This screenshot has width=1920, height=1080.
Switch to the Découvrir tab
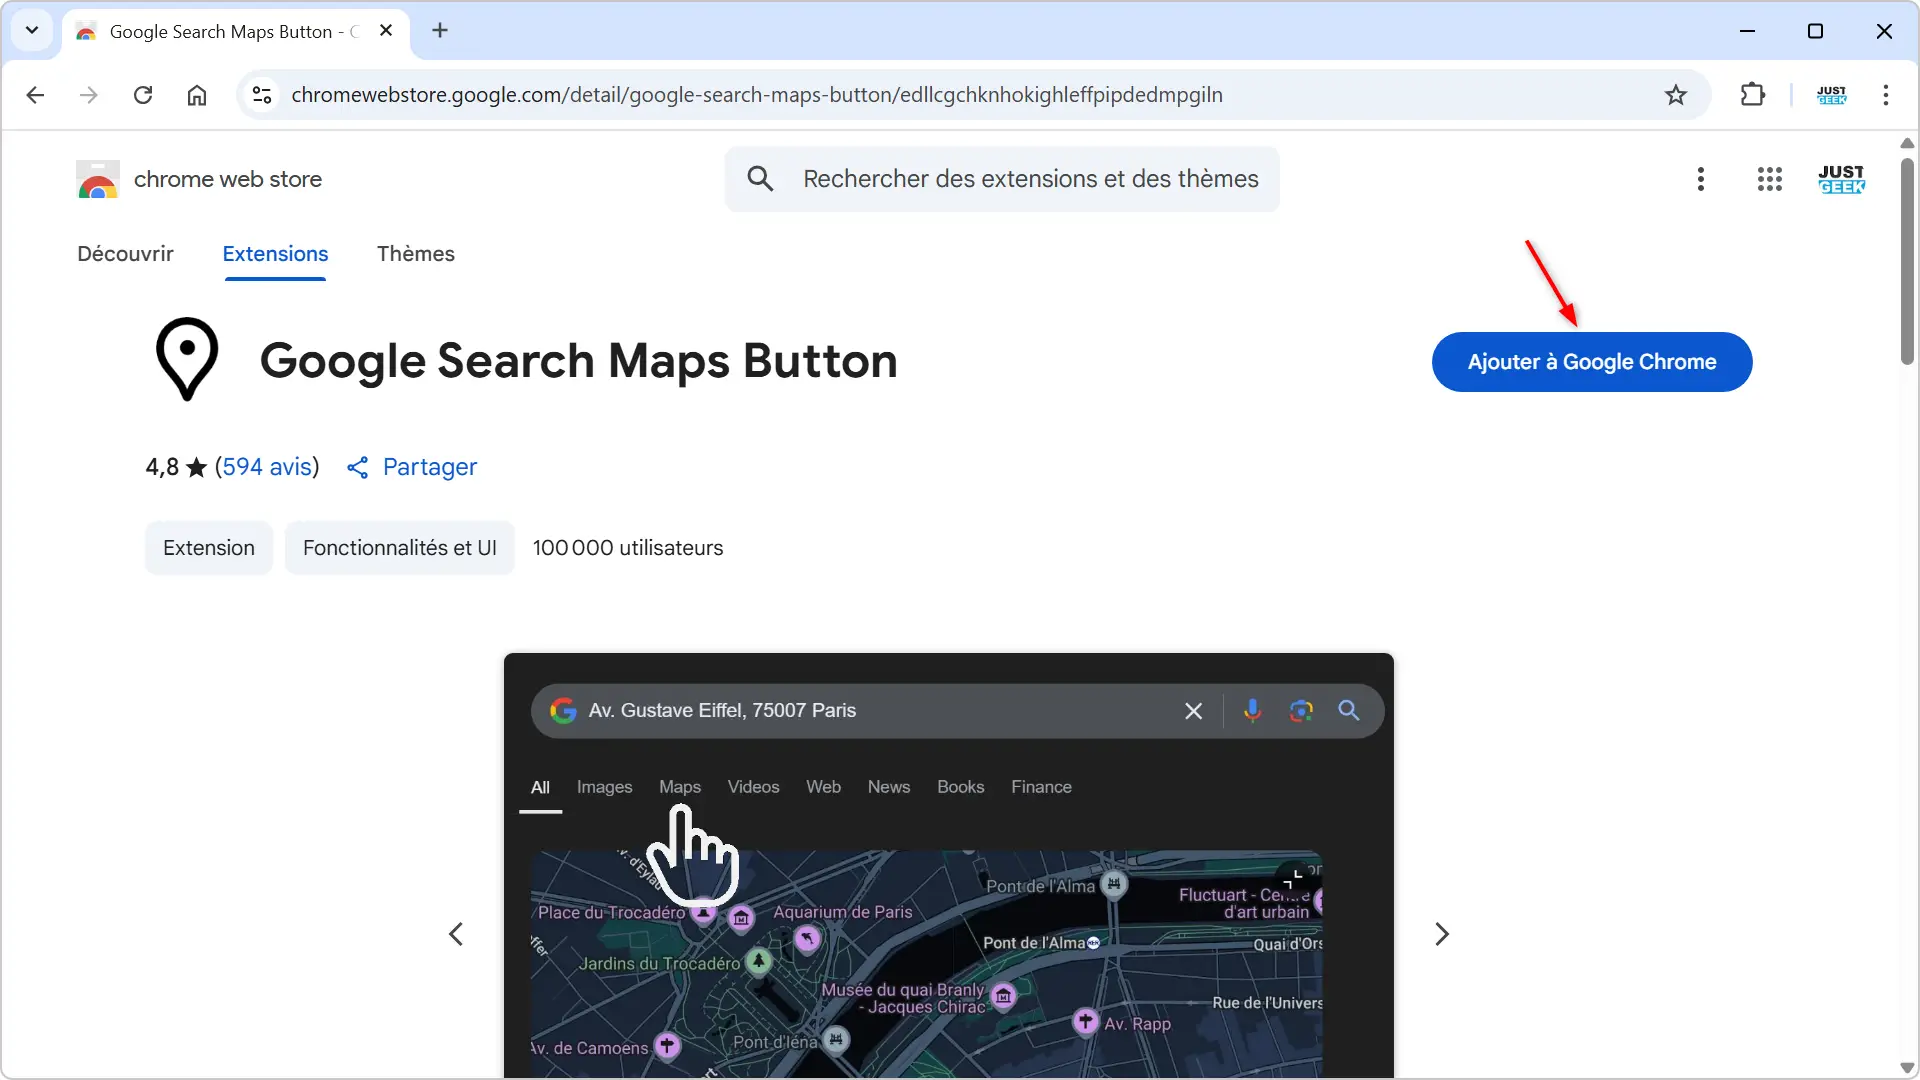pyautogui.click(x=125, y=254)
